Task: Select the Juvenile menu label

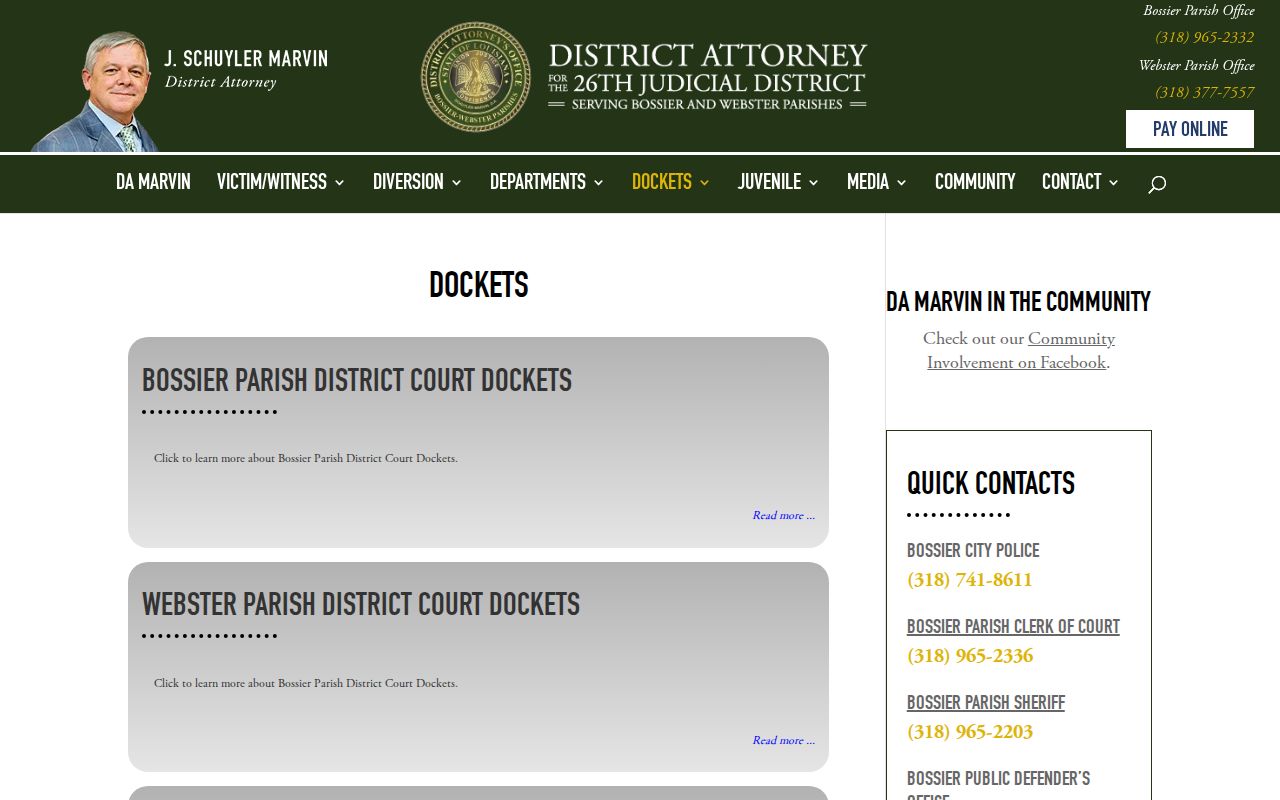Action: [769, 182]
